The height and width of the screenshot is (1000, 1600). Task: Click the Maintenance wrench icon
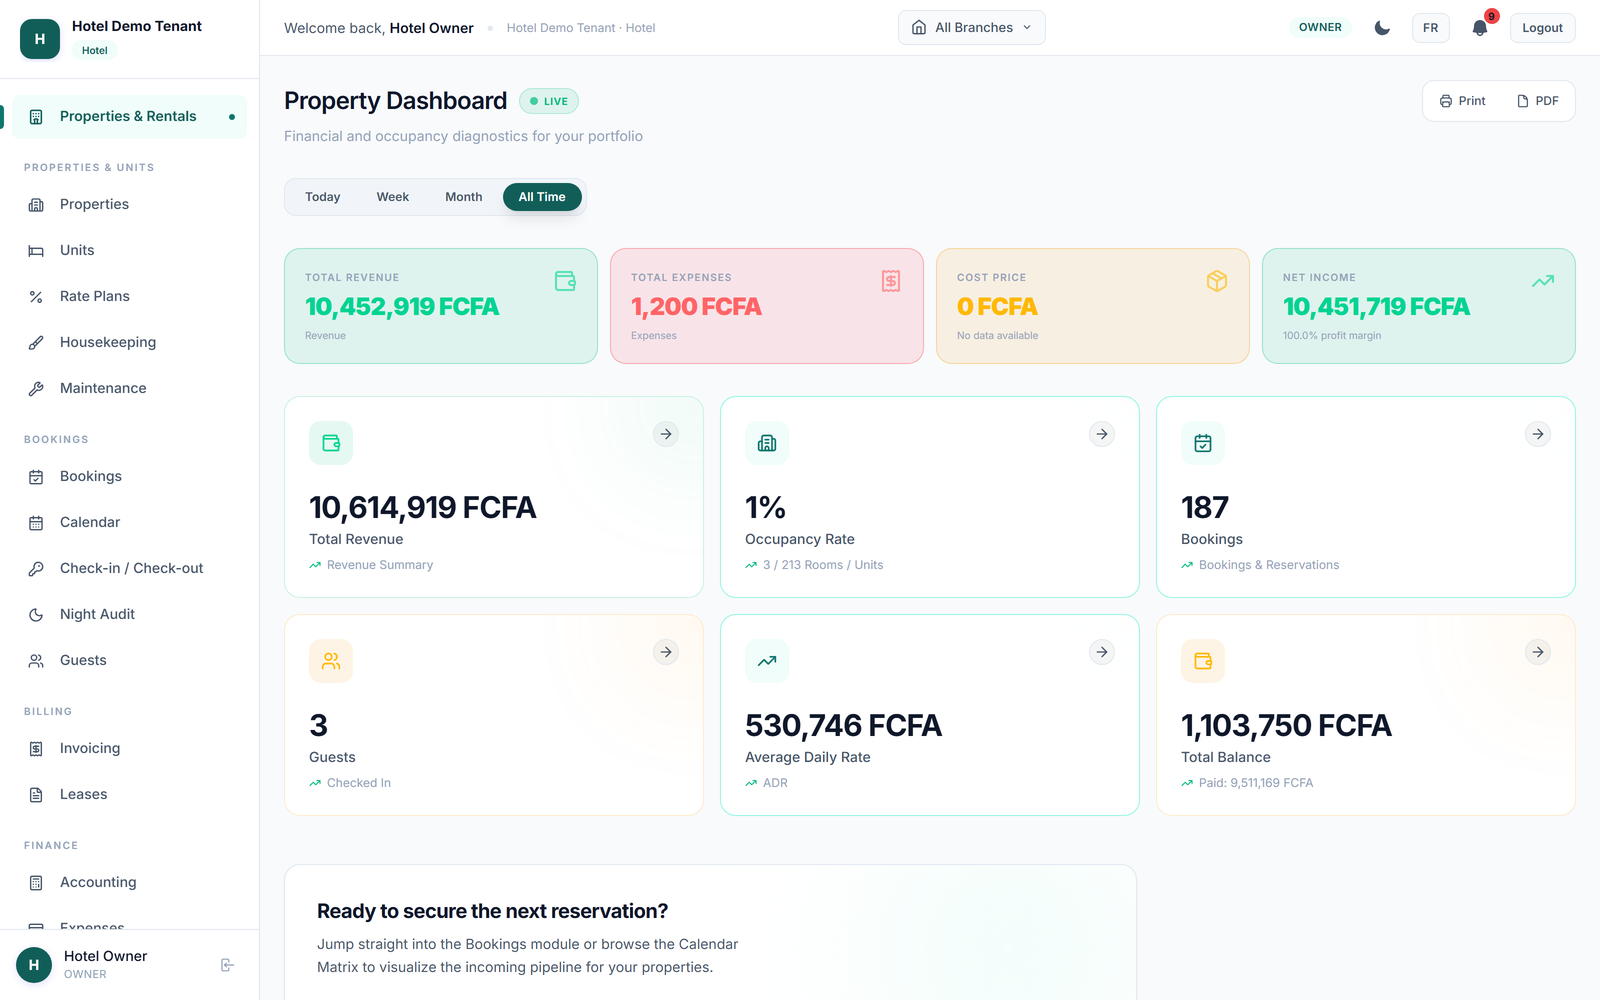pos(36,389)
